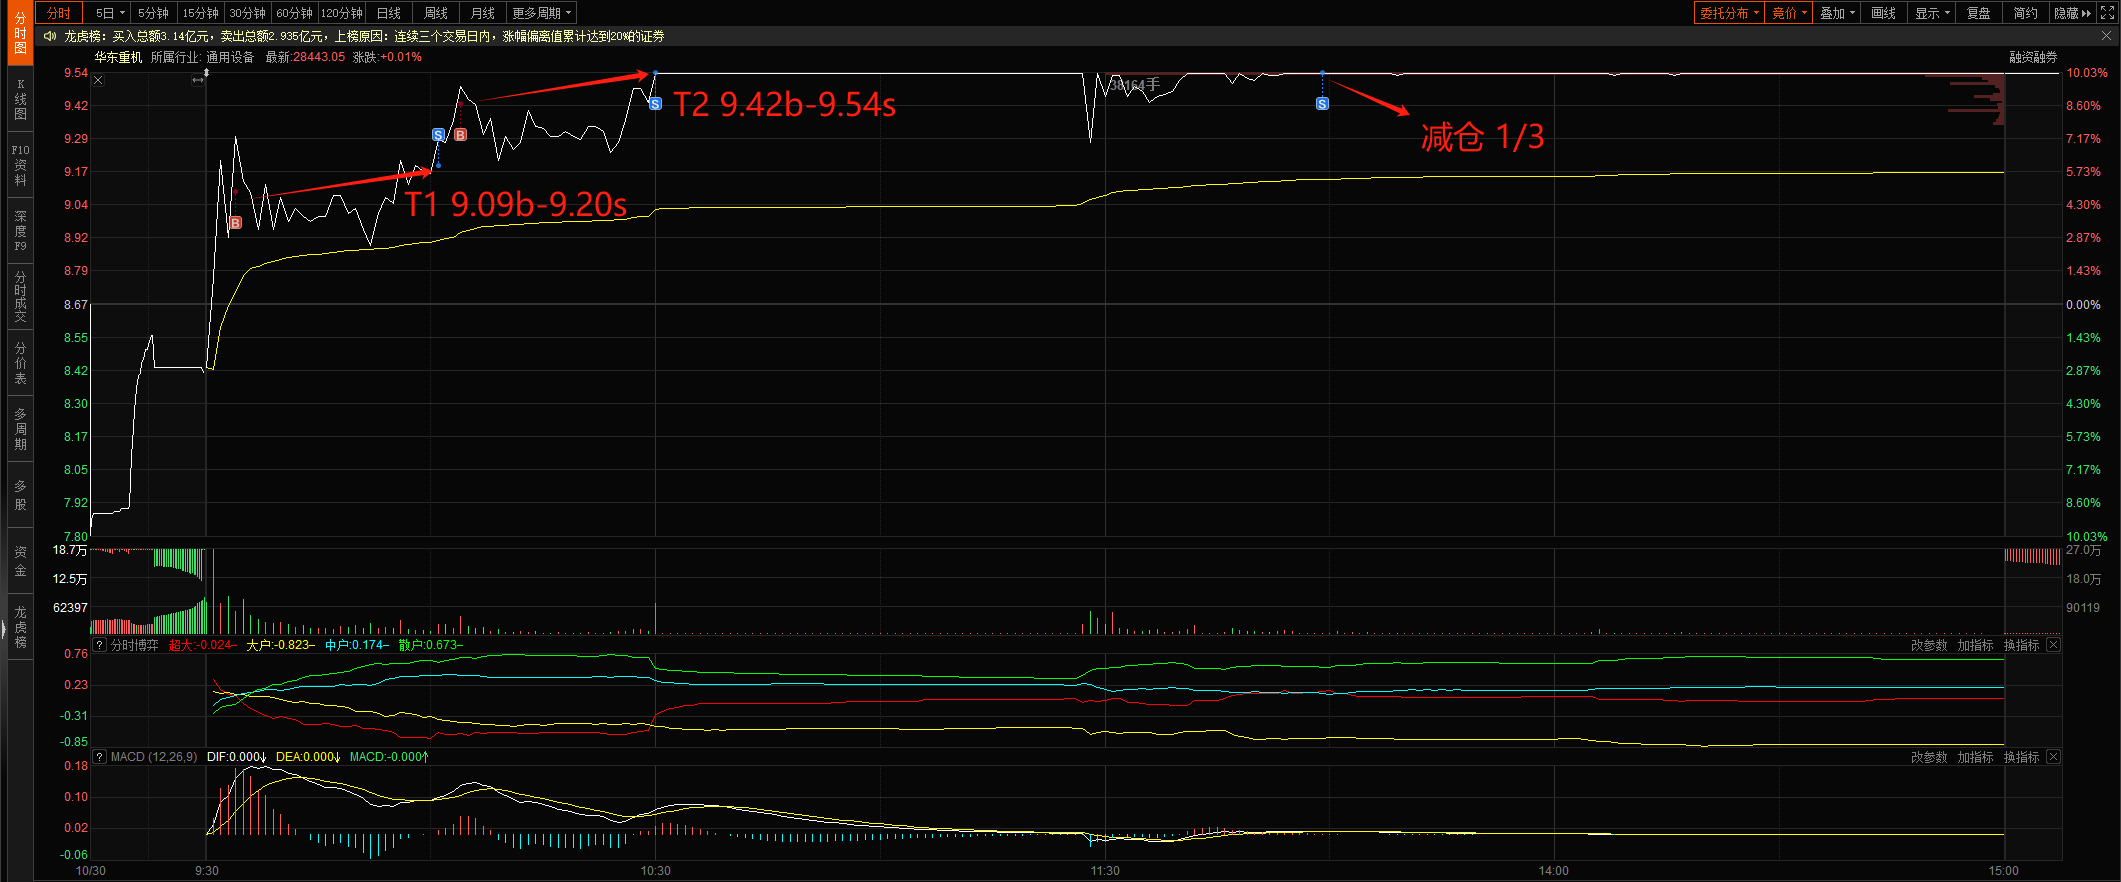Image resolution: width=2121 pixels, height=882 pixels.
Task: Switch to the 15分钟 period
Action: click(200, 13)
